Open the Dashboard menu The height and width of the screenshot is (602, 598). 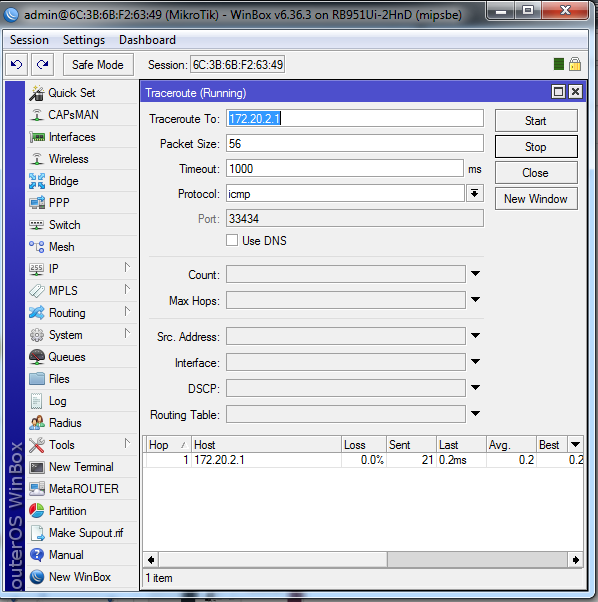[148, 40]
